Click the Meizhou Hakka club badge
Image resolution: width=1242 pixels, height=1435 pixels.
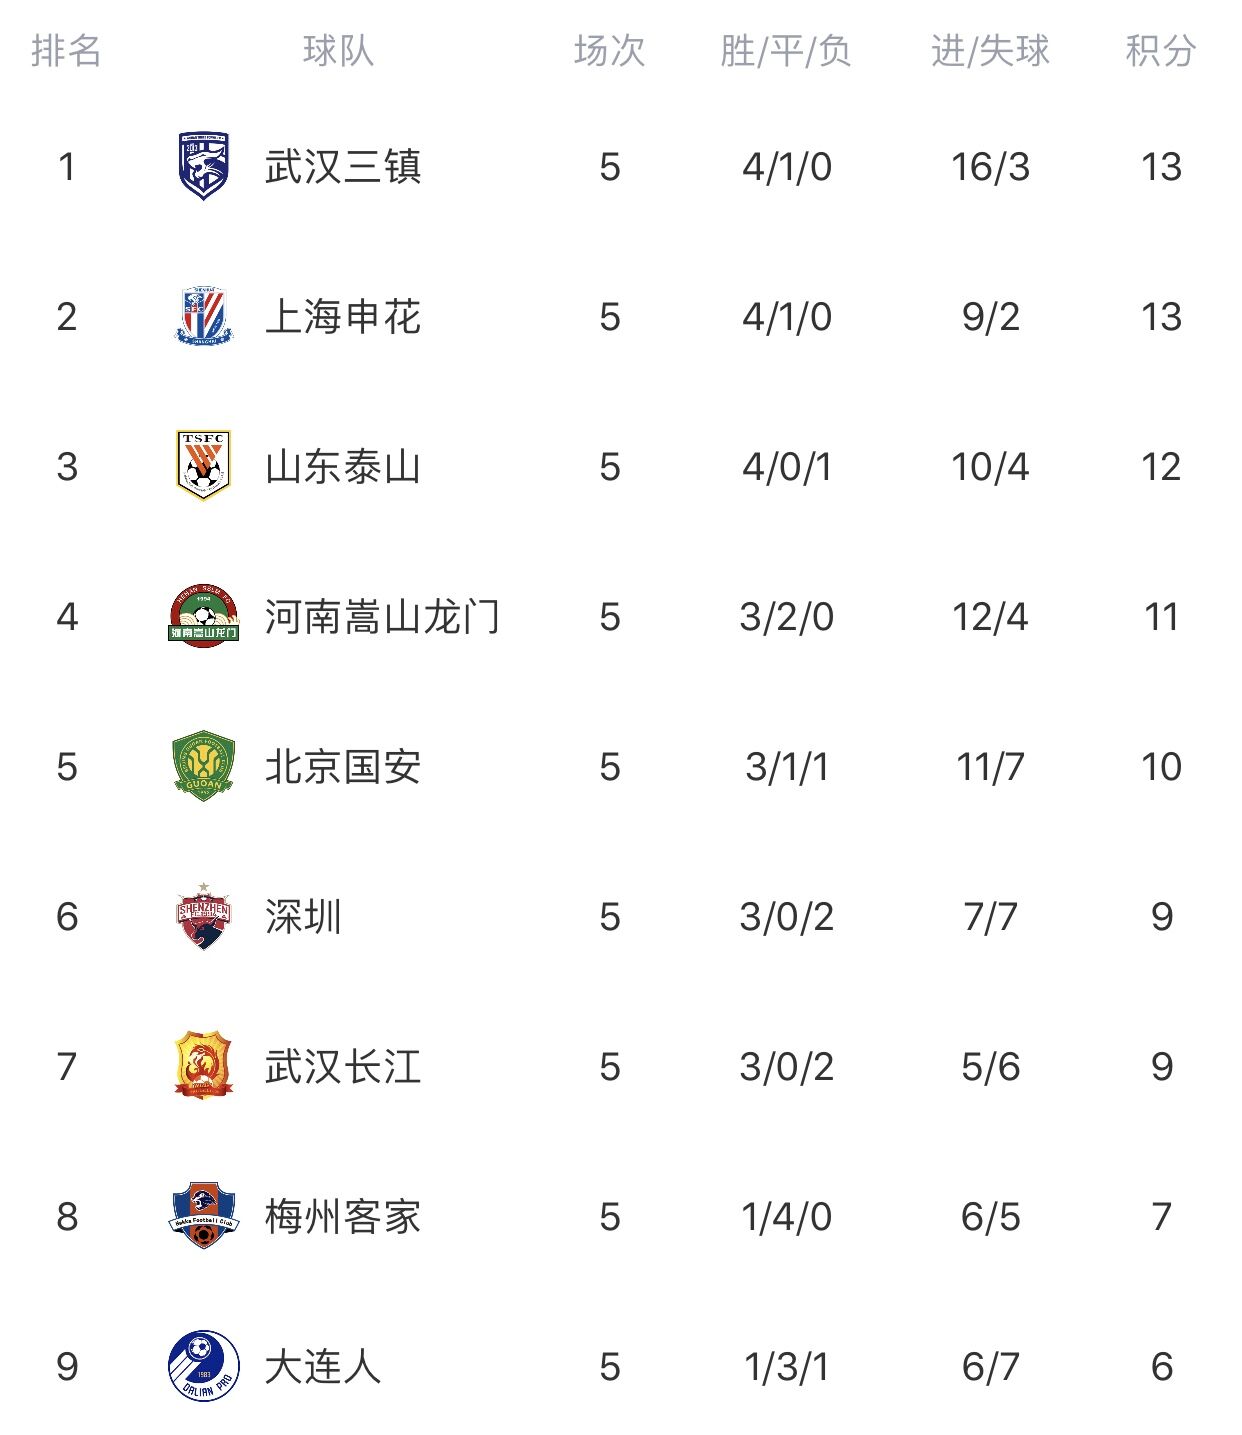[204, 1216]
